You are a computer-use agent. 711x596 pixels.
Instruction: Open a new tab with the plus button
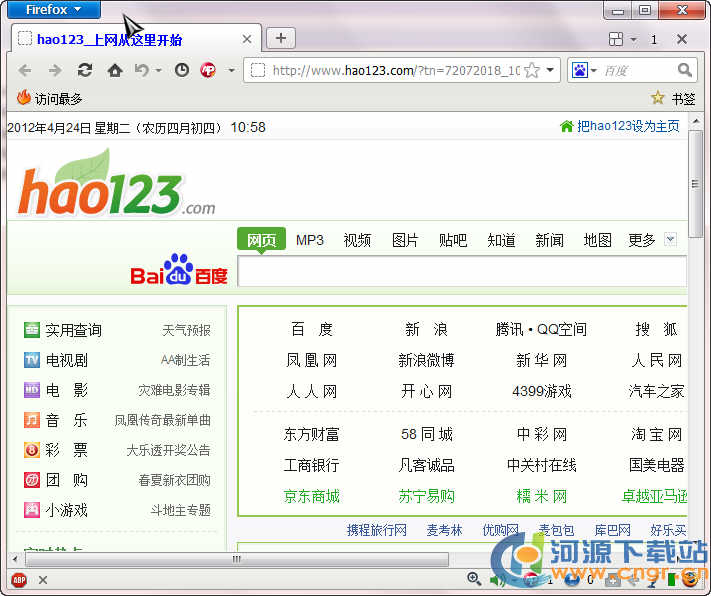(x=281, y=38)
